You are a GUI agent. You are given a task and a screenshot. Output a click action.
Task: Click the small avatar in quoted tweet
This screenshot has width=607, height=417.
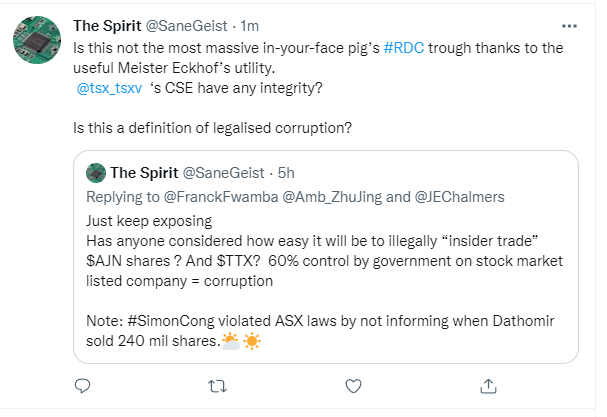point(96,173)
